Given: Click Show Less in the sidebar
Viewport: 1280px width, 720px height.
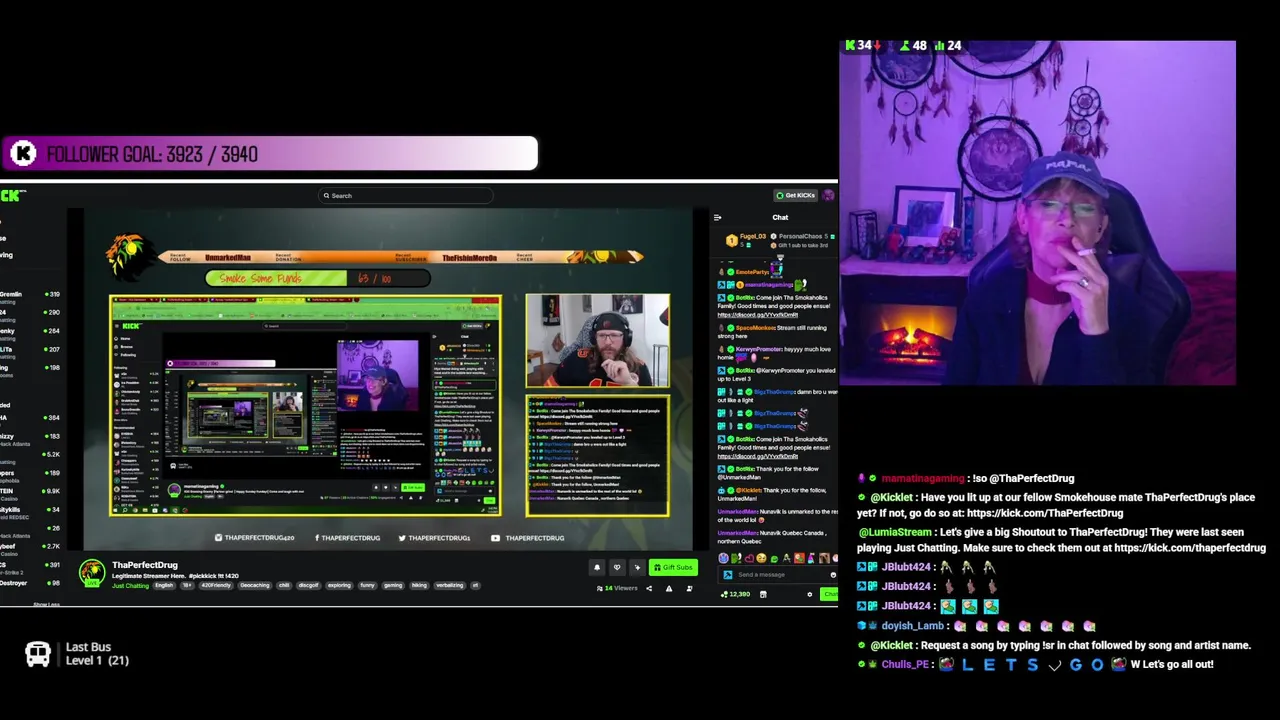Looking at the screenshot, I should click(47, 605).
